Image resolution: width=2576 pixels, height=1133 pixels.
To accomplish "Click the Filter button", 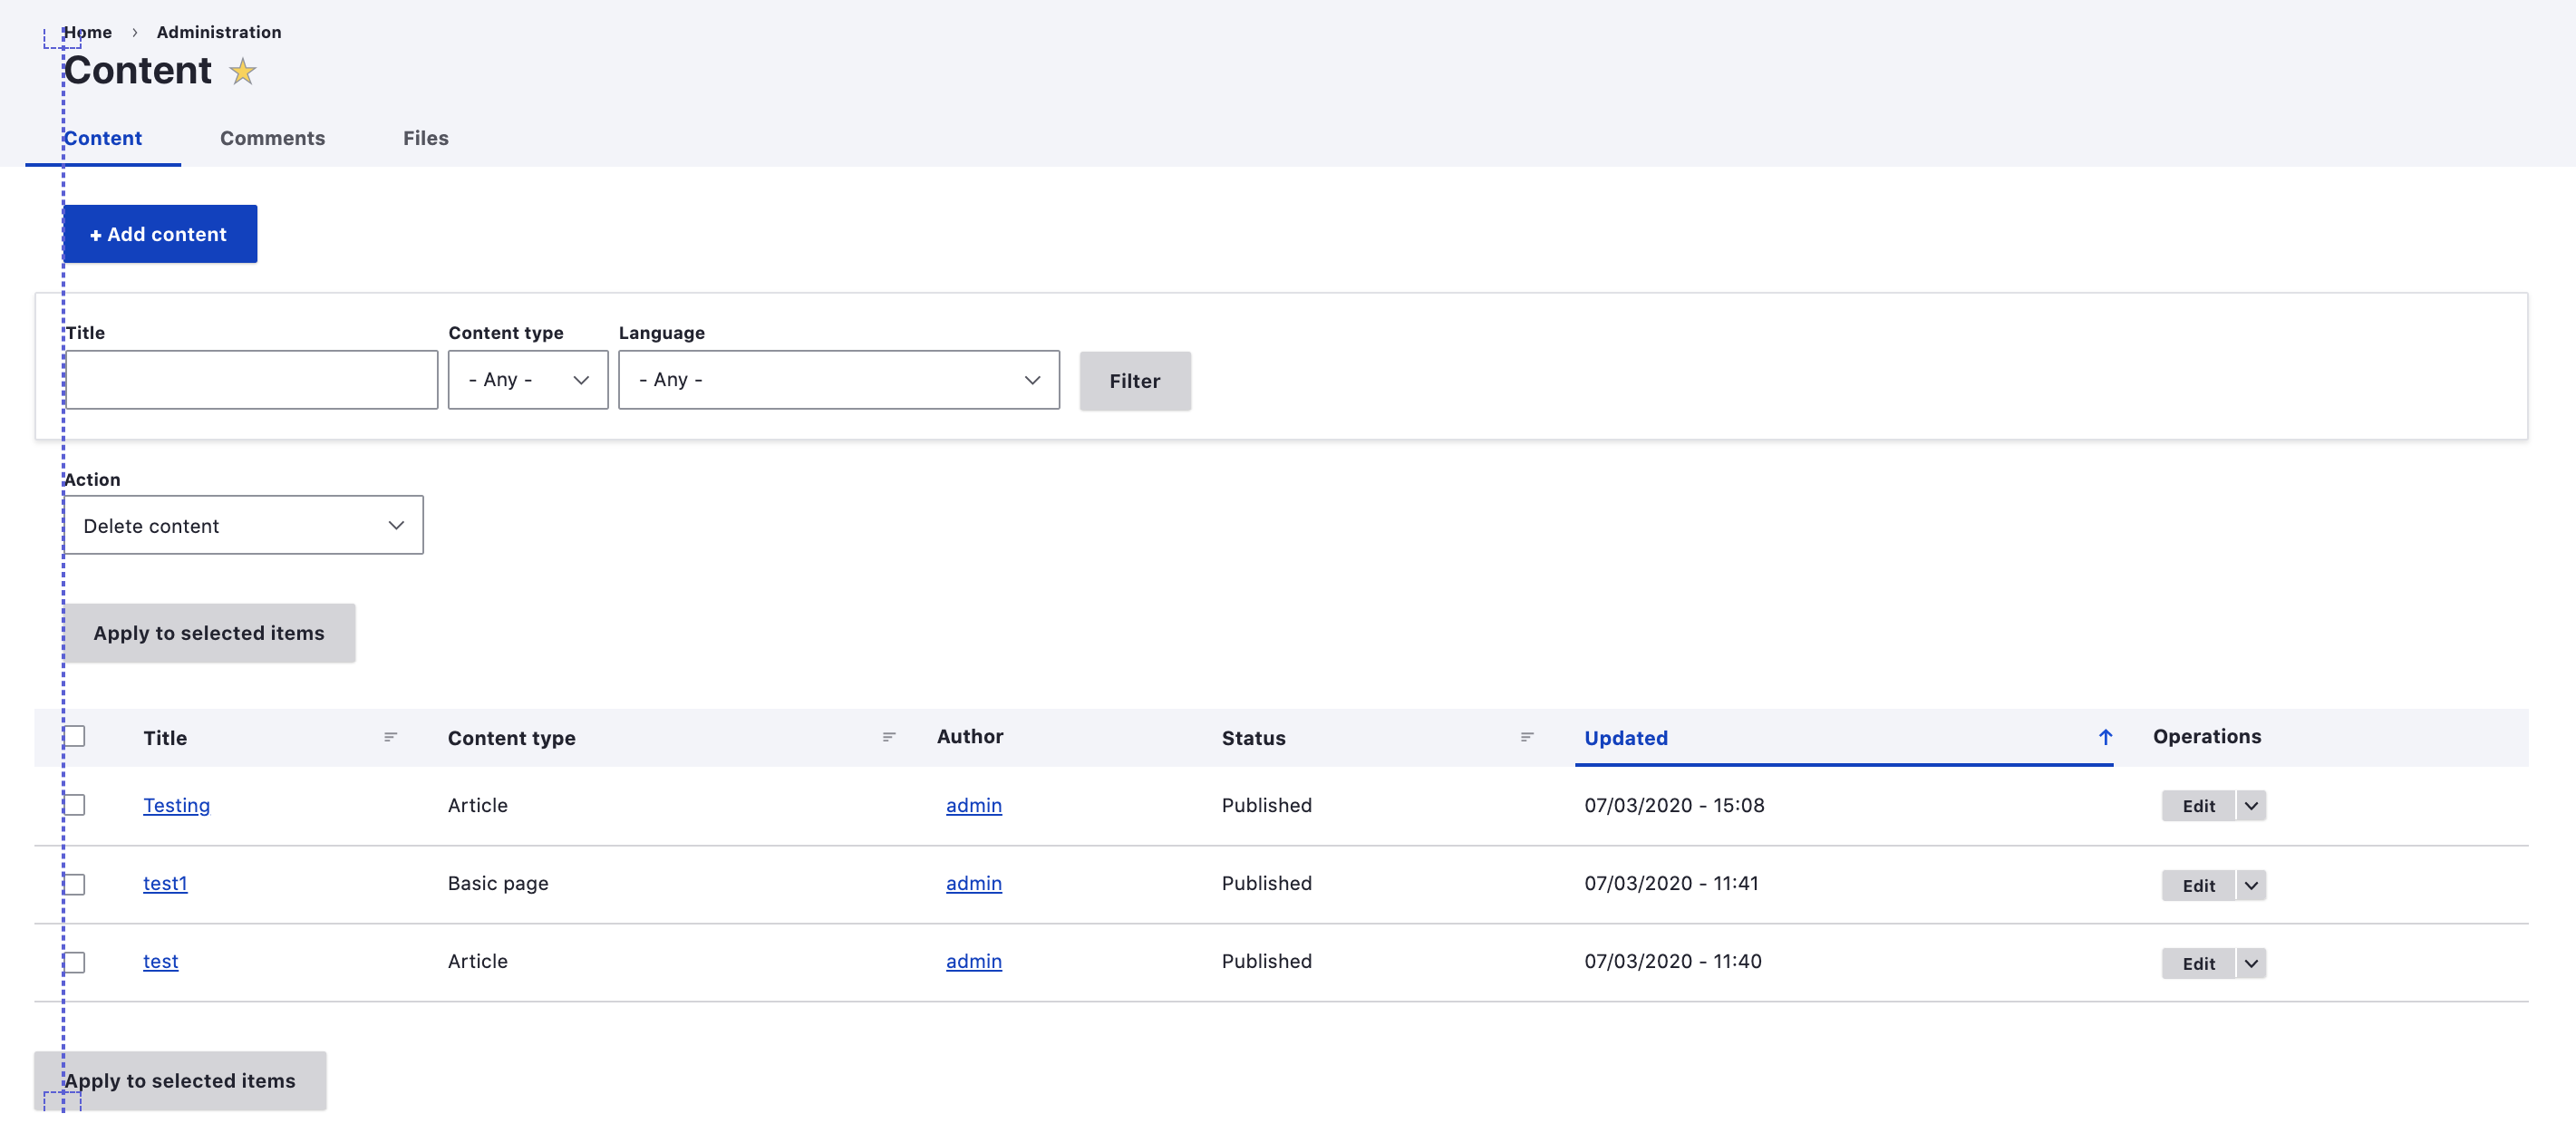I will (1134, 381).
